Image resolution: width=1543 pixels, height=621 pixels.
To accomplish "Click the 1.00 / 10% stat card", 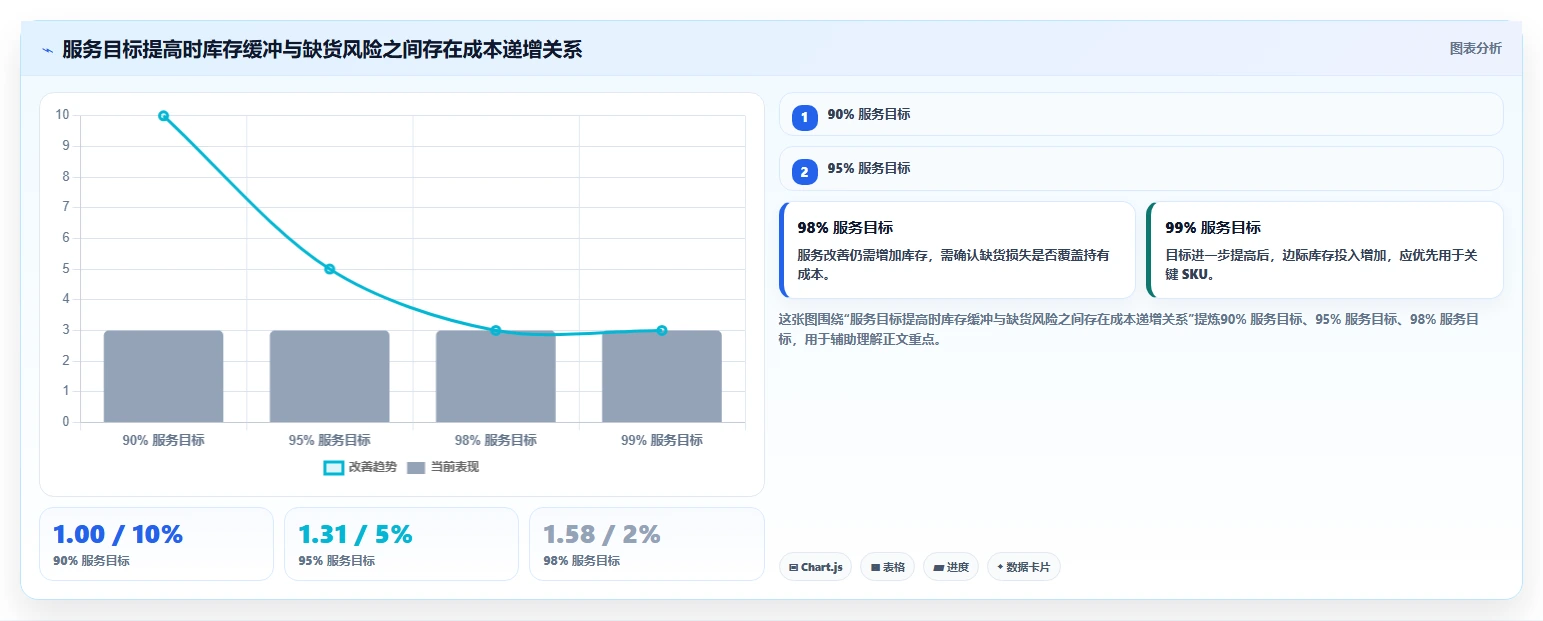I will pos(156,544).
